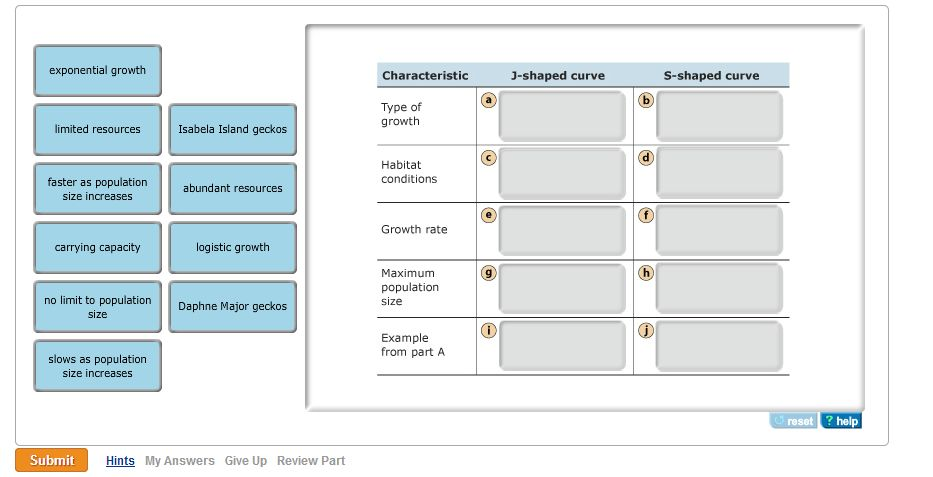Select the logistic growth tile
This screenshot has height=477, width=933.
(x=233, y=247)
